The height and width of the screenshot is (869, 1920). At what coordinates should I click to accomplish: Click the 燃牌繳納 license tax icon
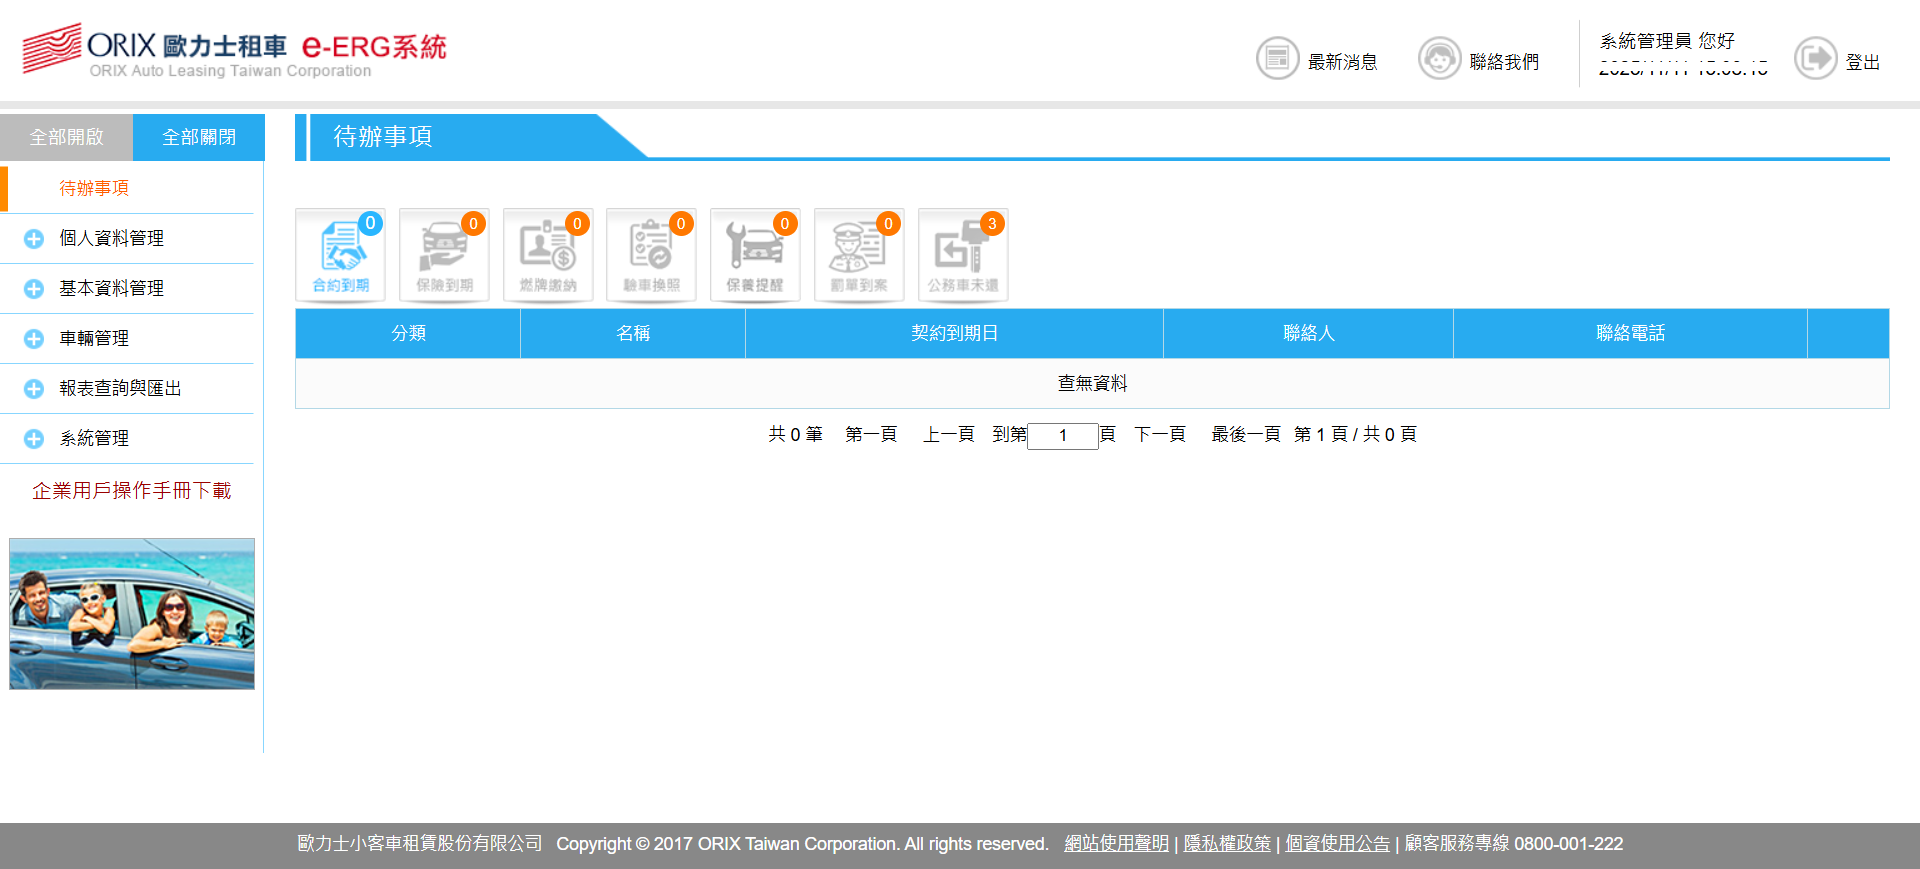tap(548, 255)
